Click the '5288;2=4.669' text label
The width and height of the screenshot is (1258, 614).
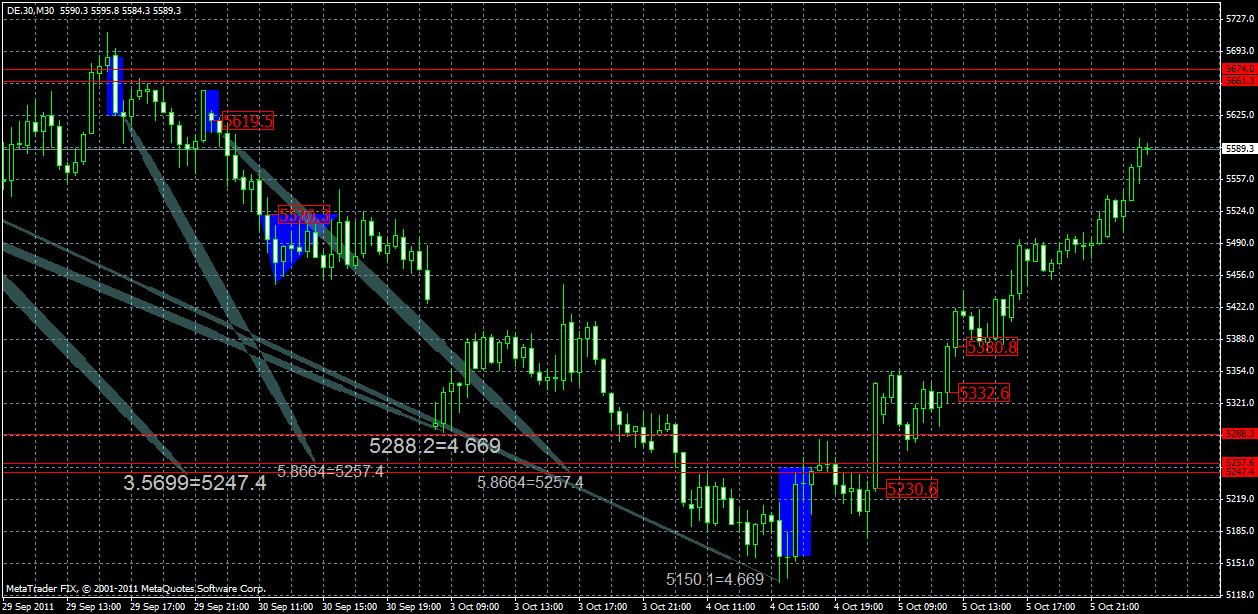pos(435,446)
